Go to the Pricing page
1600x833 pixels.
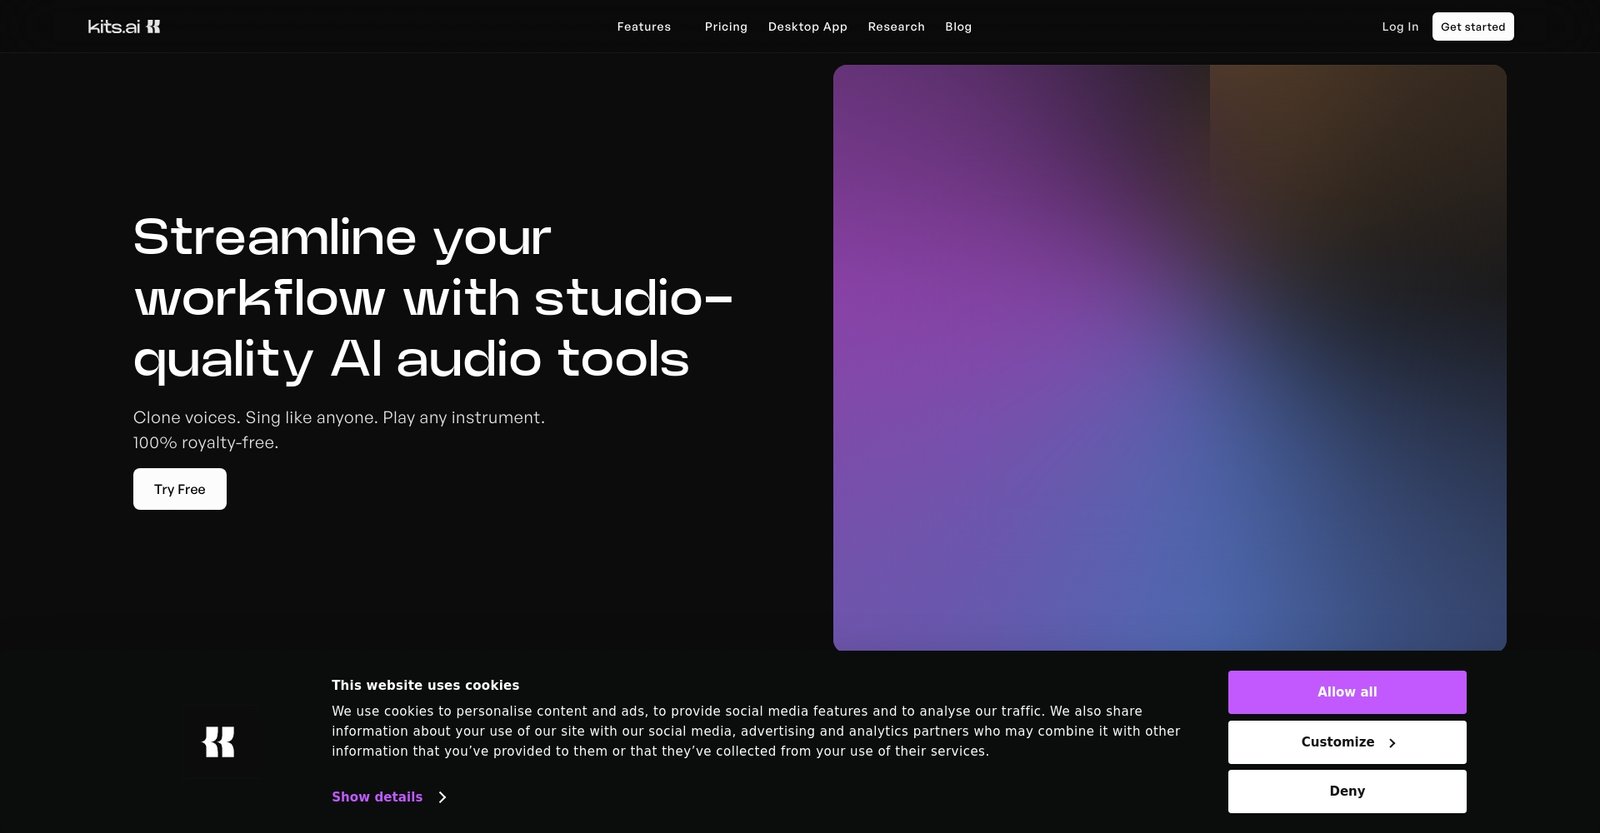click(726, 27)
